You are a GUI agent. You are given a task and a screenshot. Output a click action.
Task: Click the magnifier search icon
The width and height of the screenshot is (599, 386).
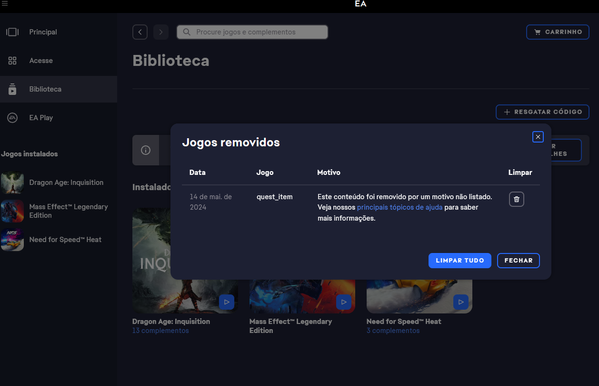pos(186,32)
